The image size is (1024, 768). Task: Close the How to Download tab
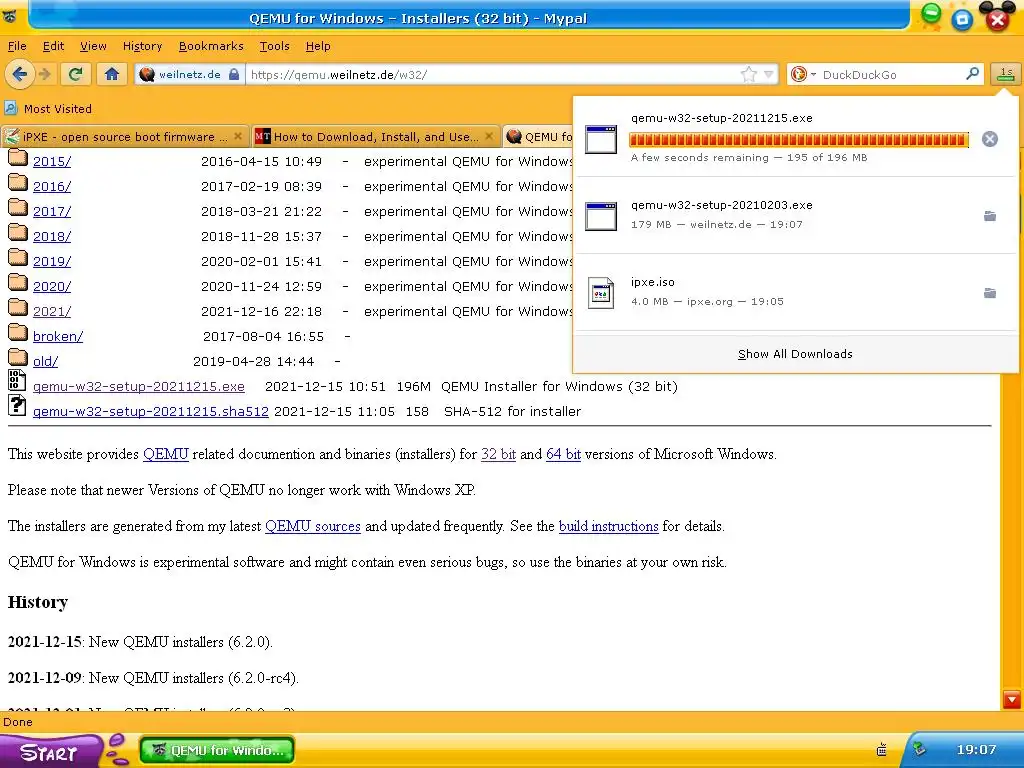[489, 136]
